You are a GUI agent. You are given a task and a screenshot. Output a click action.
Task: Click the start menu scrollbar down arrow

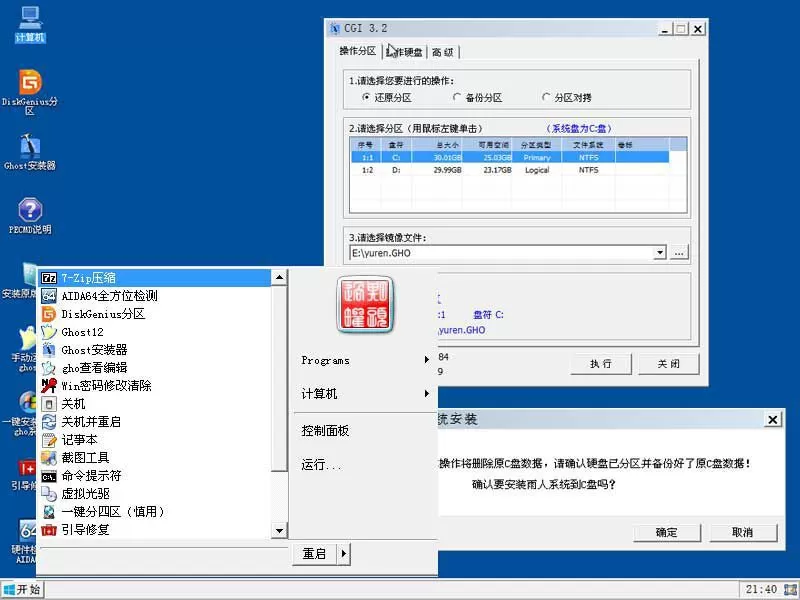pyautogui.click(x=281, y=530)
